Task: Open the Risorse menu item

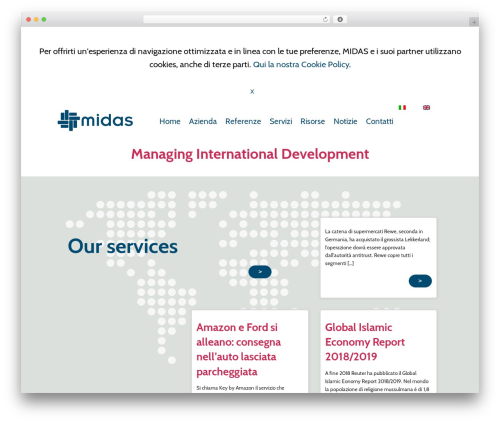Action: click(312, 121)
